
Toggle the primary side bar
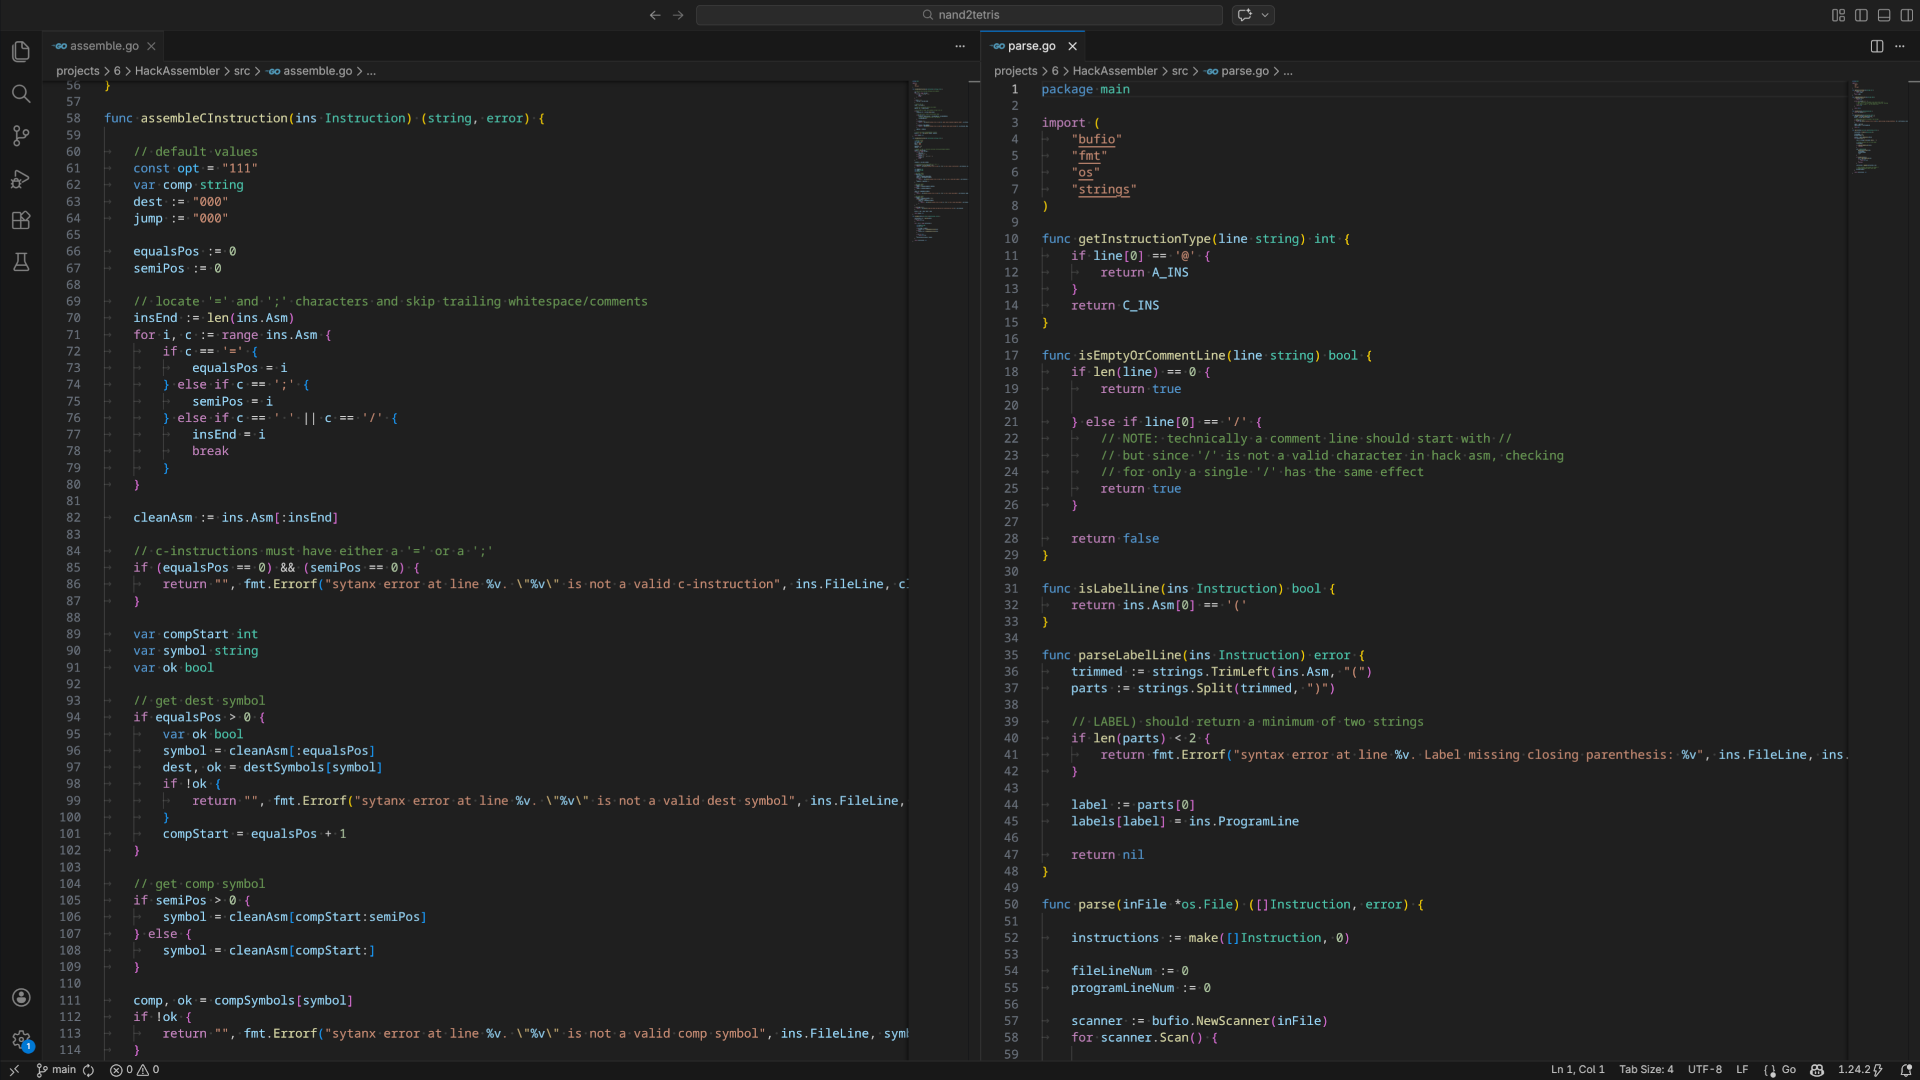(x=1861, y=15)
